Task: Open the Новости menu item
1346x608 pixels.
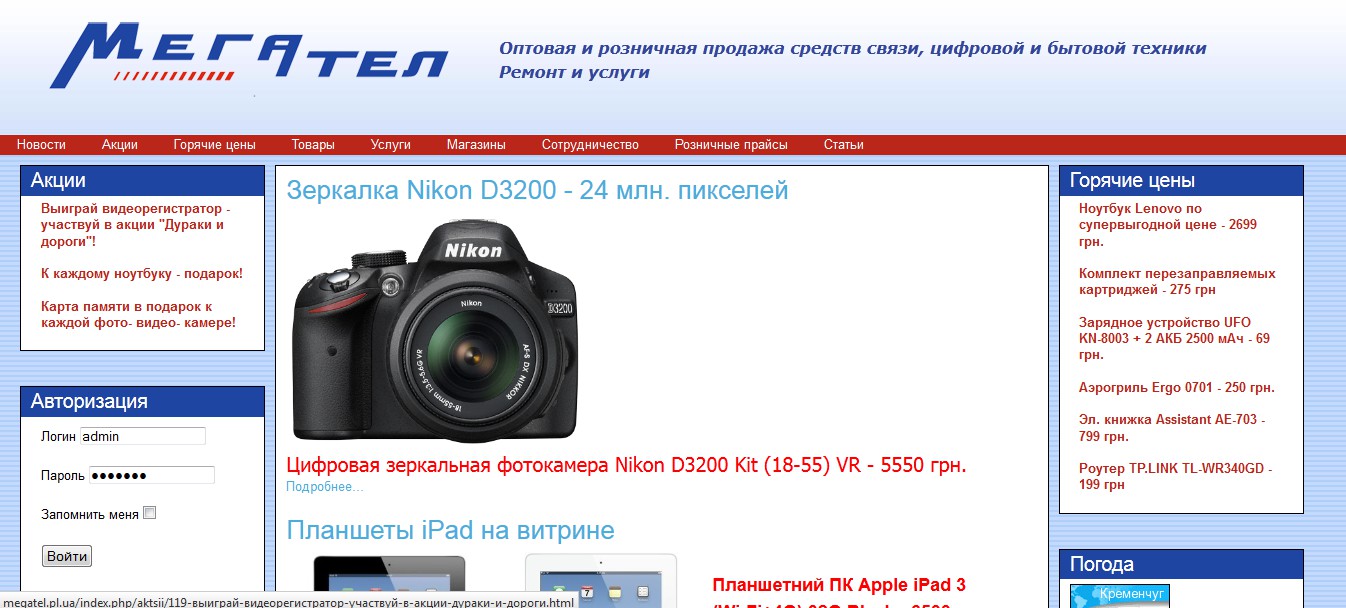Action: tap(41, 145)
